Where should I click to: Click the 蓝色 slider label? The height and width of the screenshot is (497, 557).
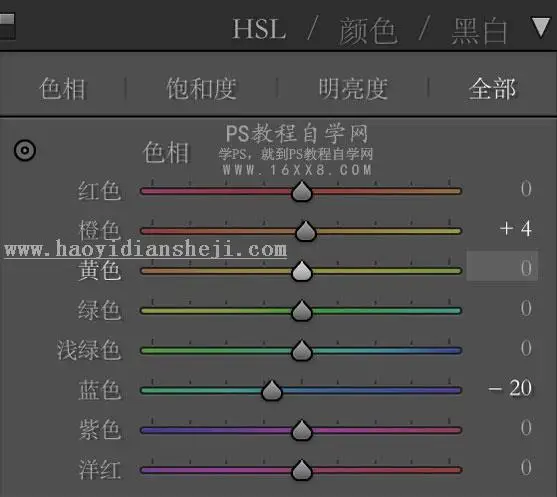(x=99, y=390)
